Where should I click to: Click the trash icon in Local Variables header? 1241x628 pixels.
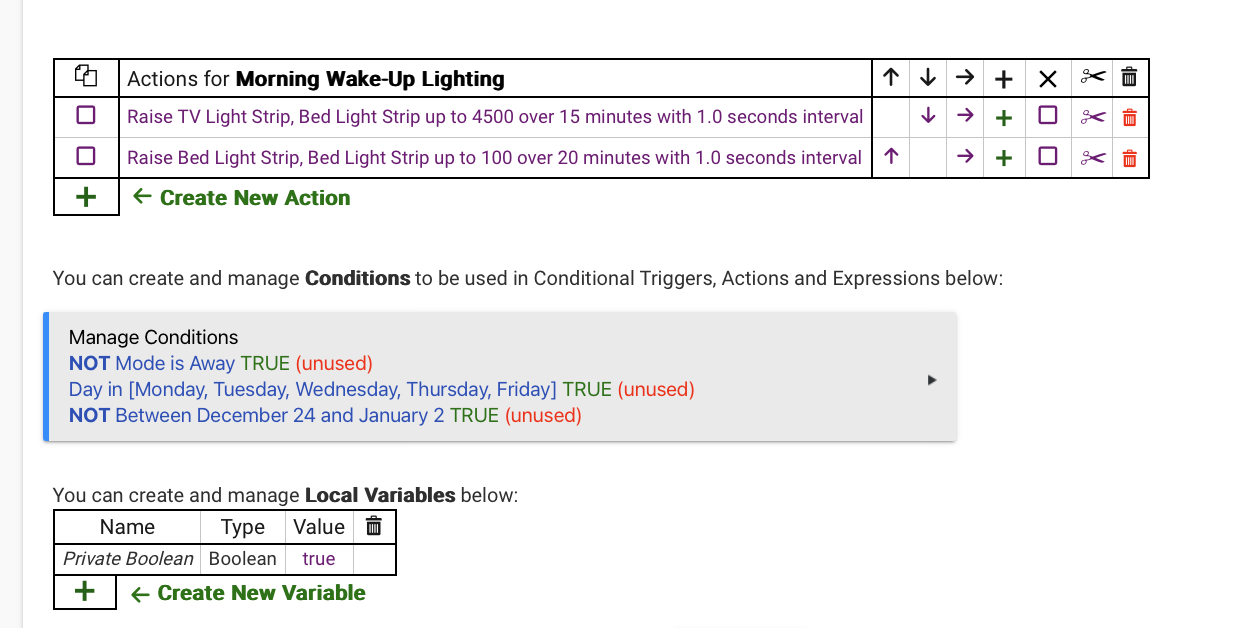click(x=374, y=526)
